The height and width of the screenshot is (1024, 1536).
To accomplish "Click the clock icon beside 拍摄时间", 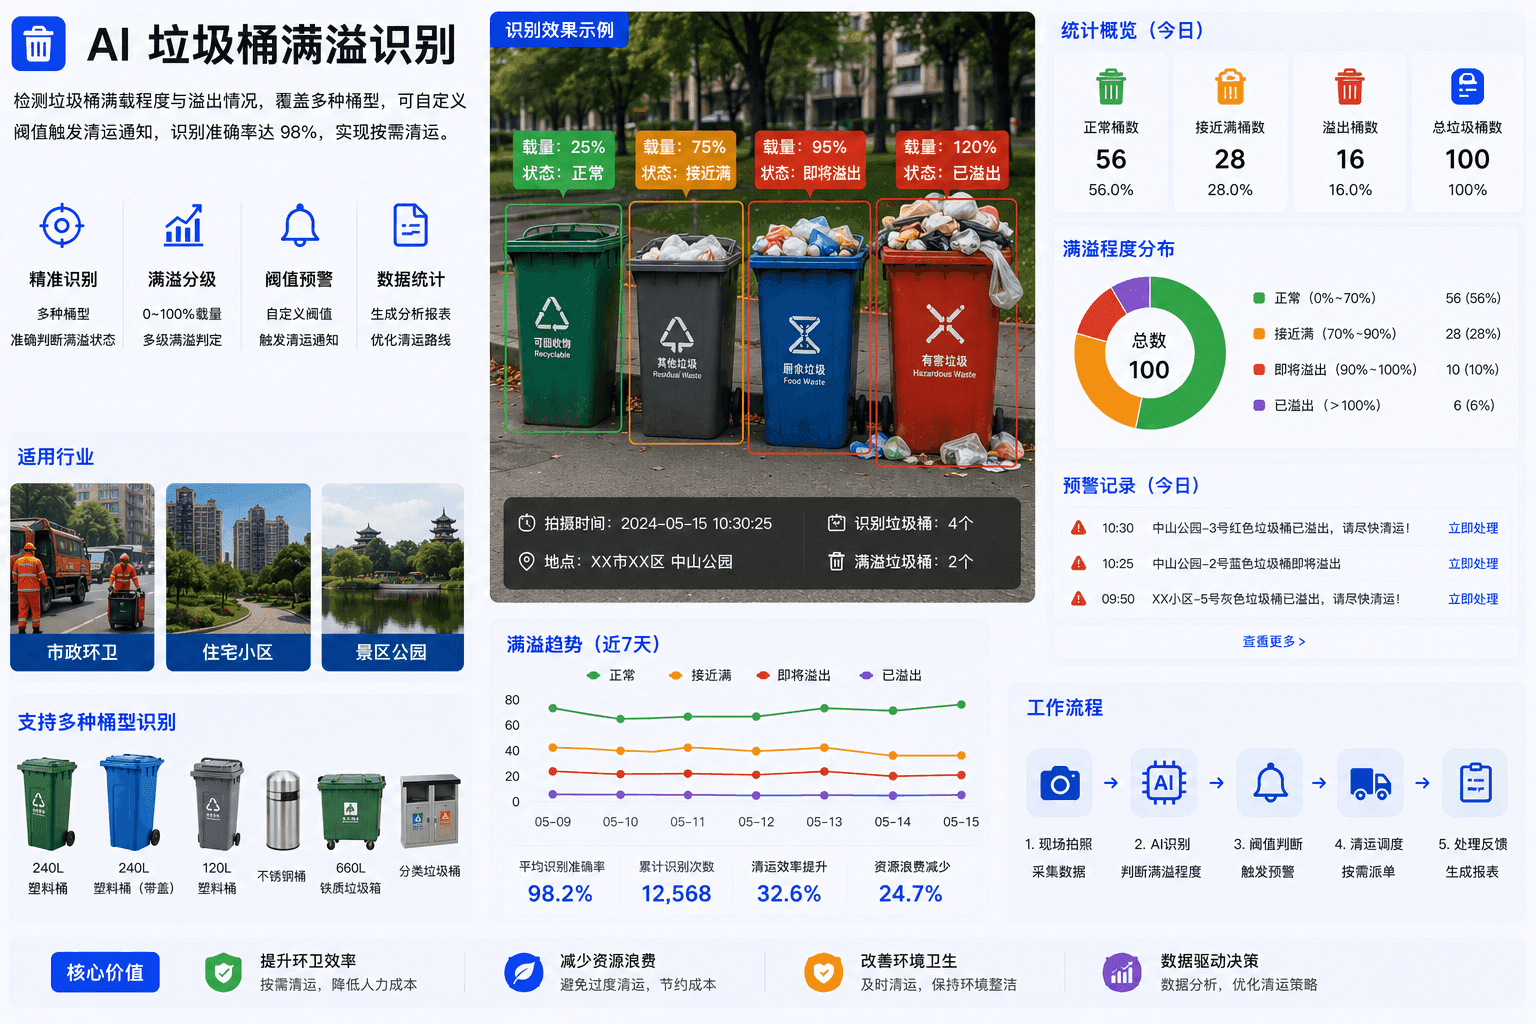I will pos(527,523).
